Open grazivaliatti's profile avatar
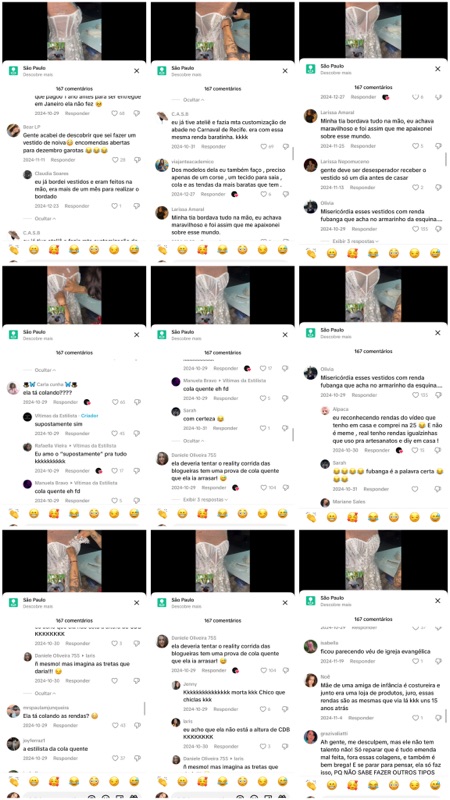Screen dimensions: 450x800 pyautogui.click(x=311, y=737)
